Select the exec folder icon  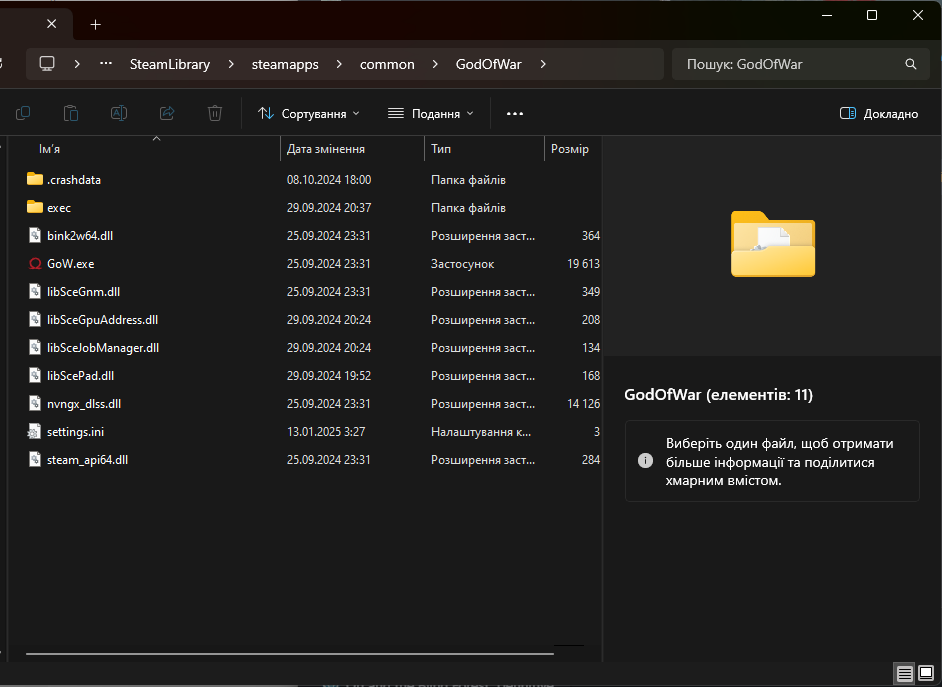pos(35,207)
